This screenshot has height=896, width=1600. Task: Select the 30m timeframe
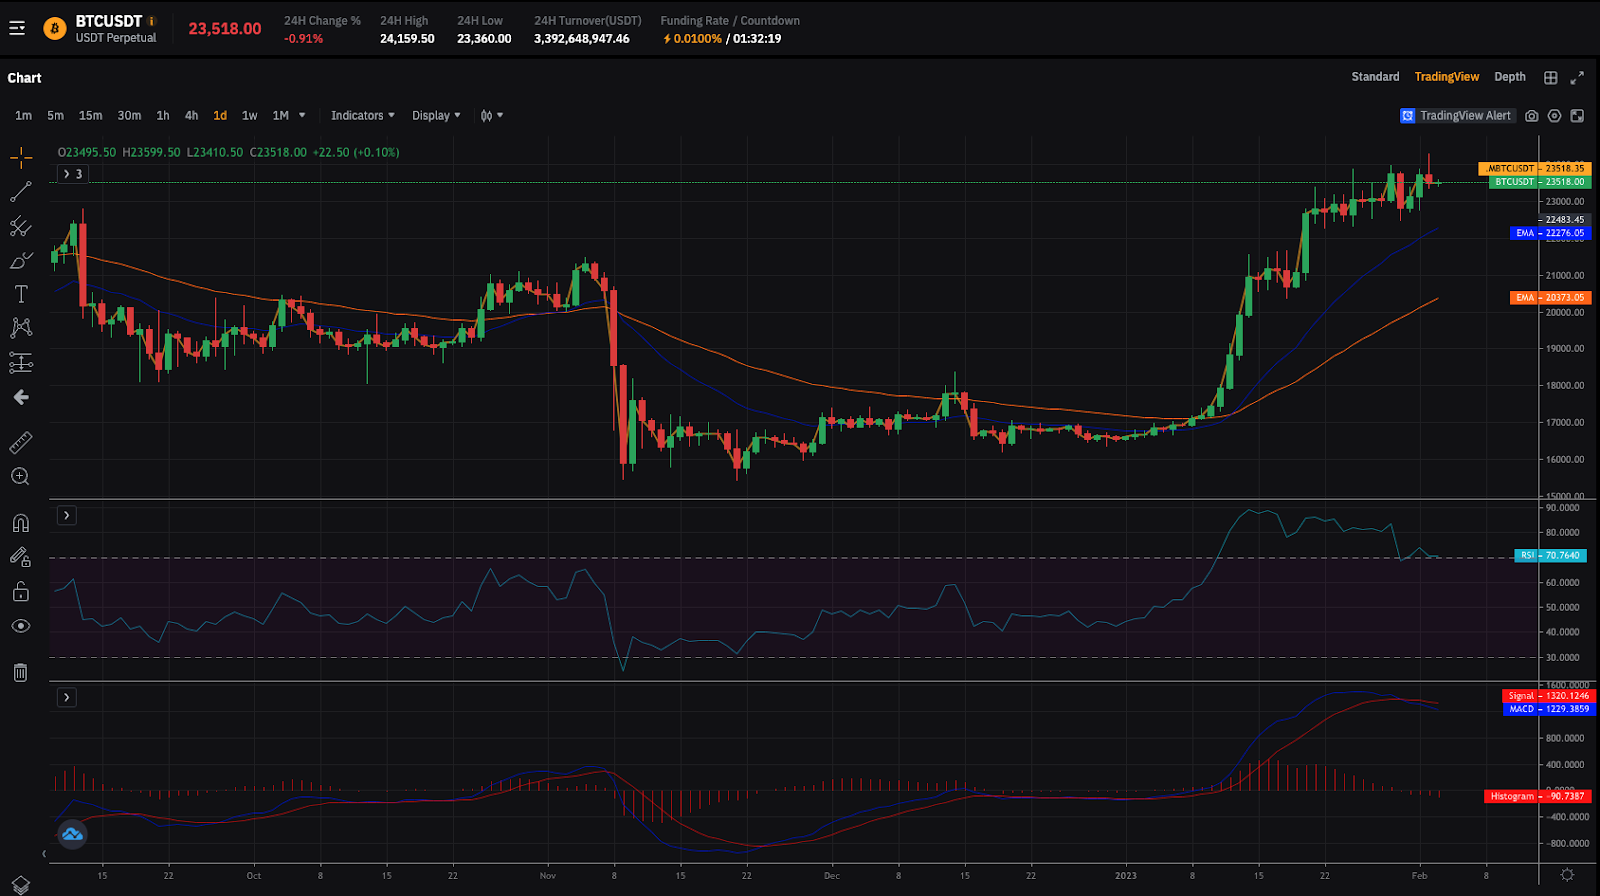click(129, 116)
